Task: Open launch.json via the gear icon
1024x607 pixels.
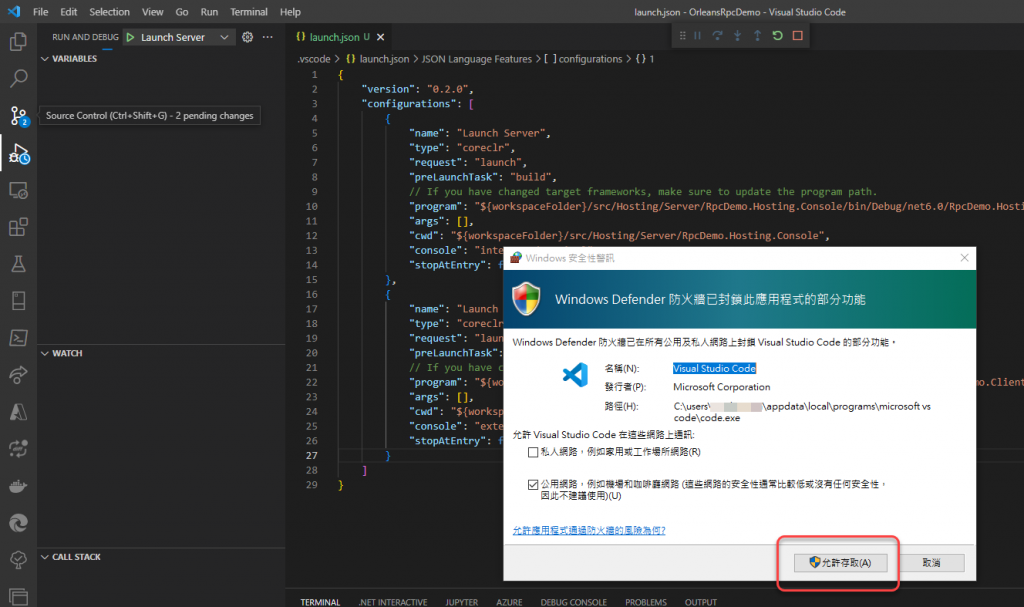Action: click(x=248, y=37)
